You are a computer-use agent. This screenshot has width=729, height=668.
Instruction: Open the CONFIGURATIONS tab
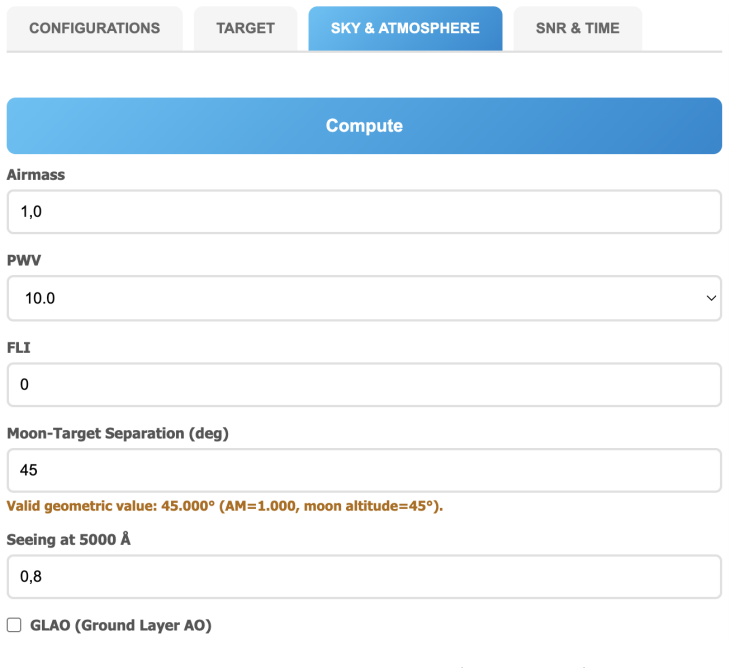pos(94,28)
